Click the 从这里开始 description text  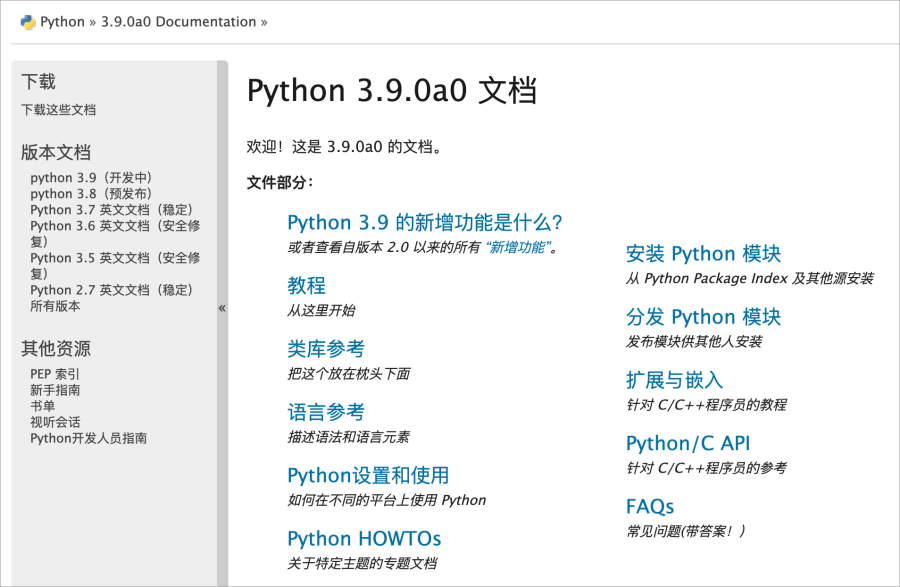point(321,311)
